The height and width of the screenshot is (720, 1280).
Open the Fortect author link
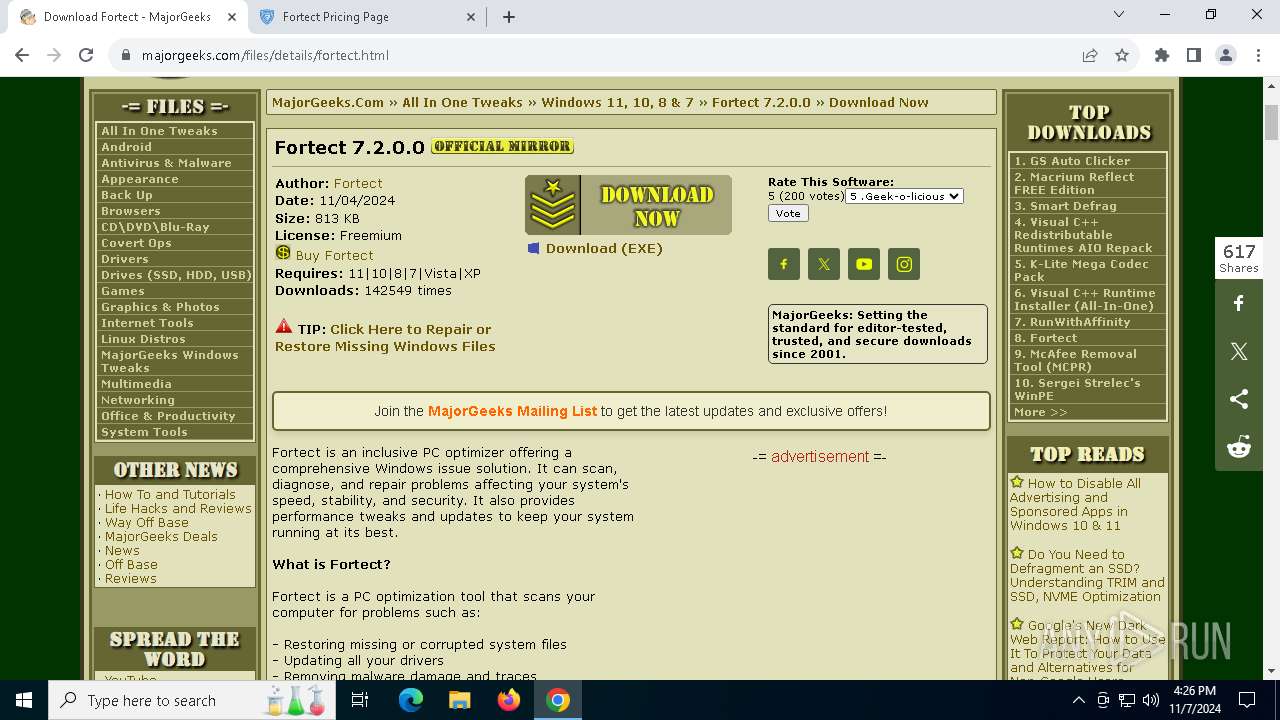coord(358,183)
